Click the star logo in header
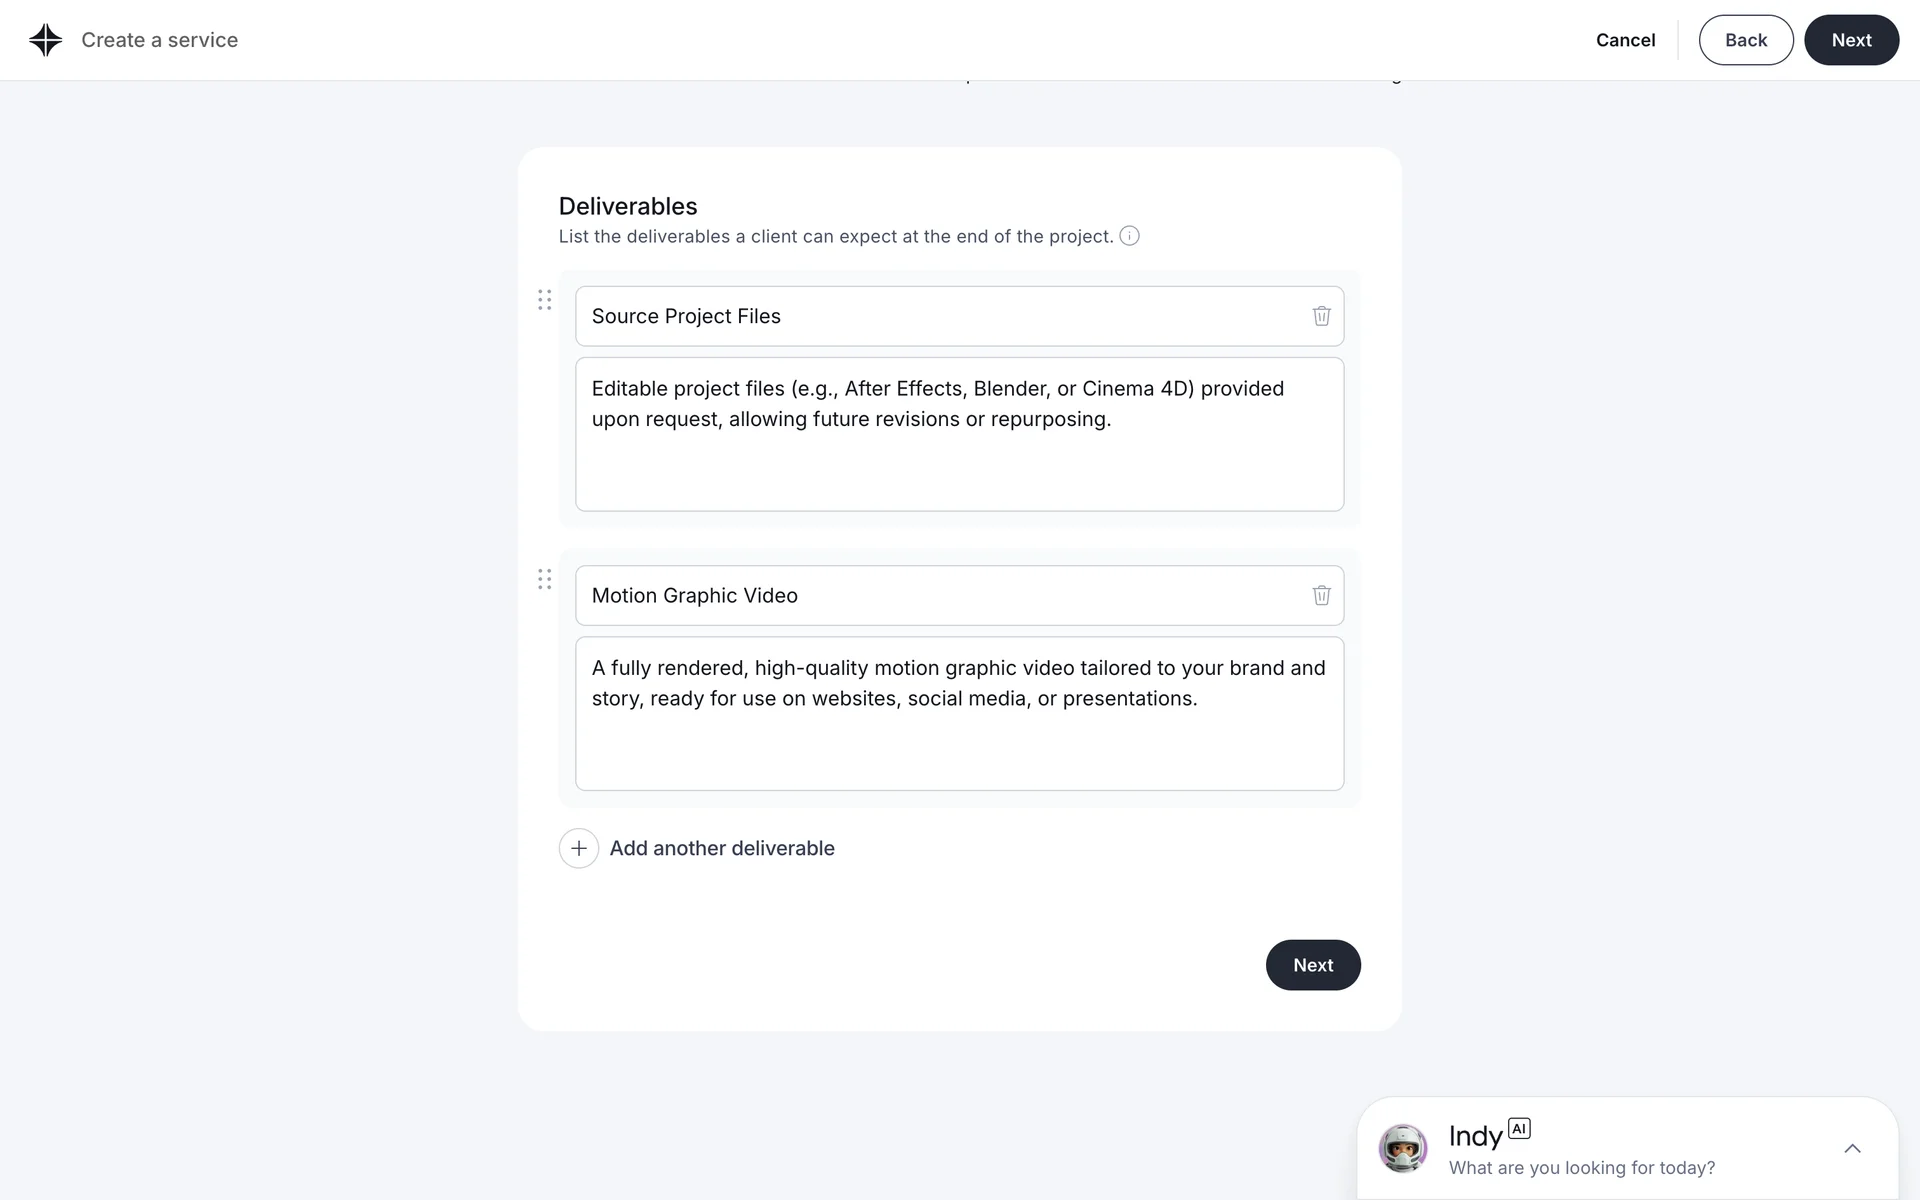Viewport: 1920px width, 1200px height. 46,40
